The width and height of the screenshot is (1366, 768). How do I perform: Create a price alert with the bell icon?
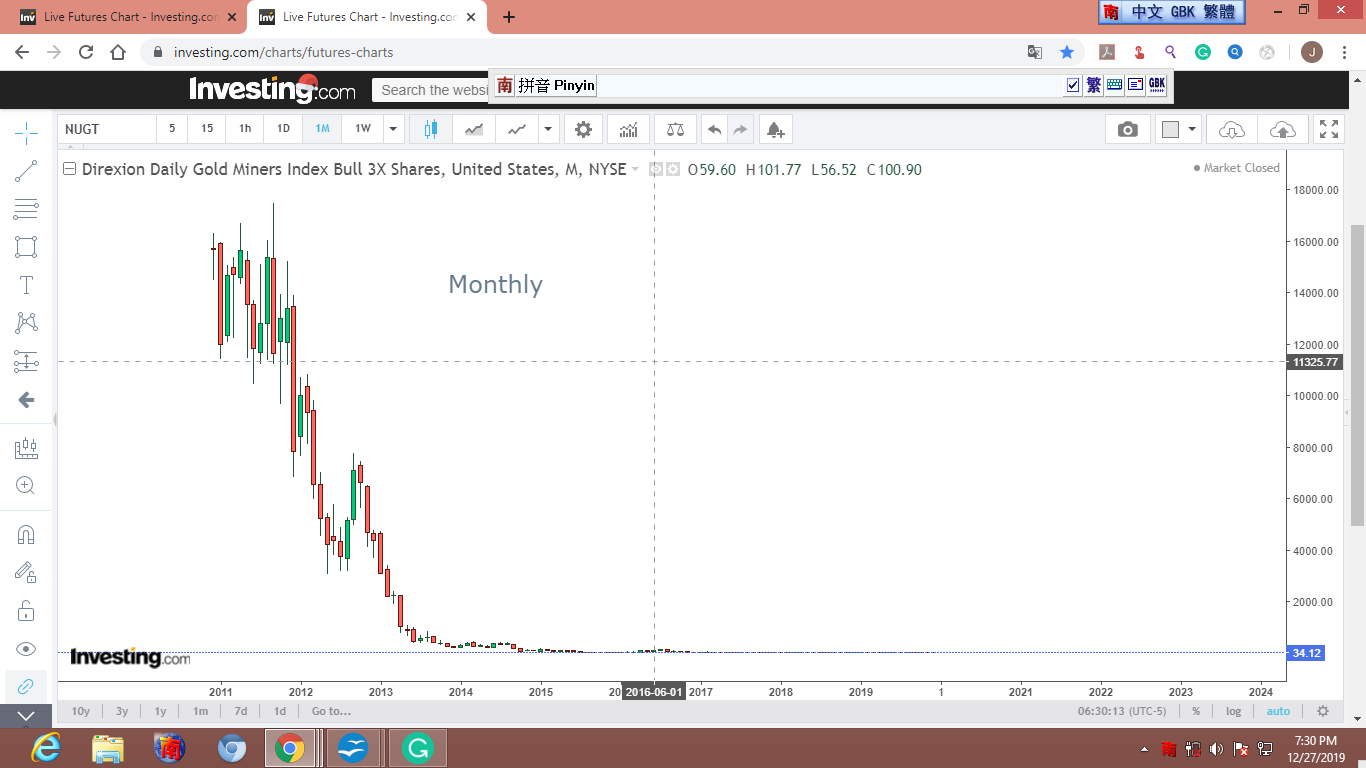(x=775, y=129)
